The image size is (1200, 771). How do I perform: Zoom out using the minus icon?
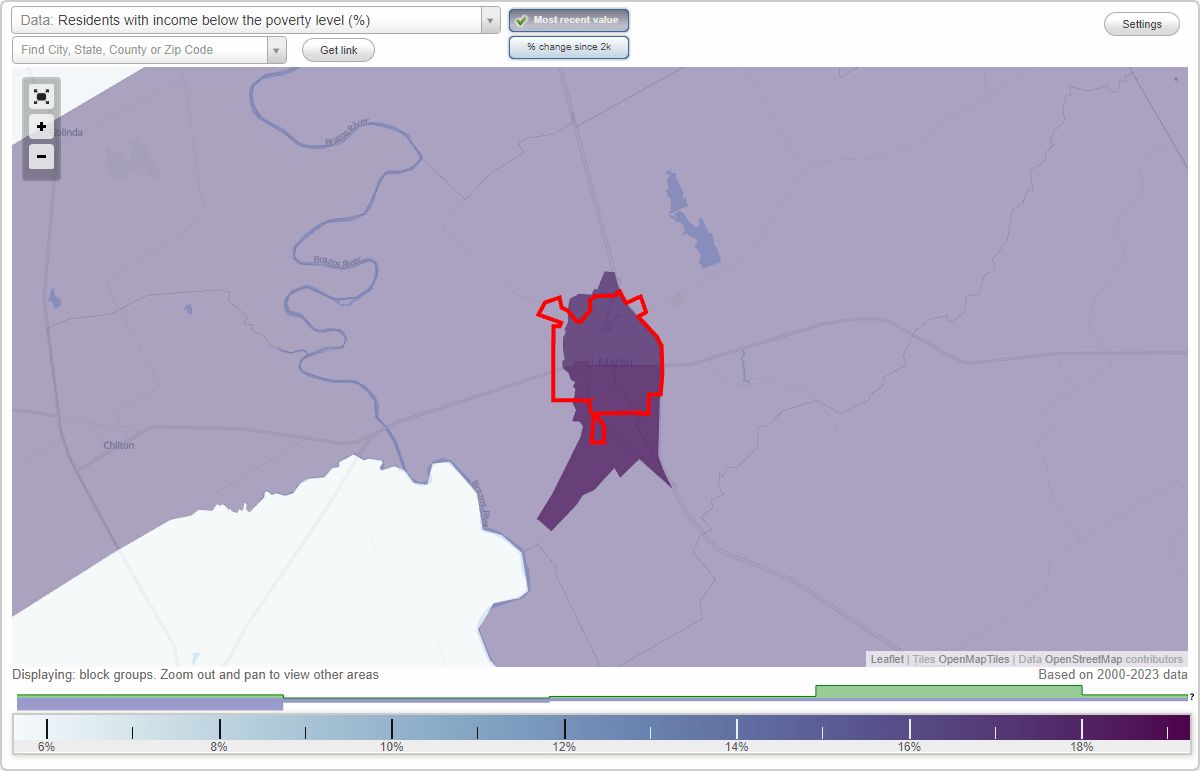[x=41, y=157]
